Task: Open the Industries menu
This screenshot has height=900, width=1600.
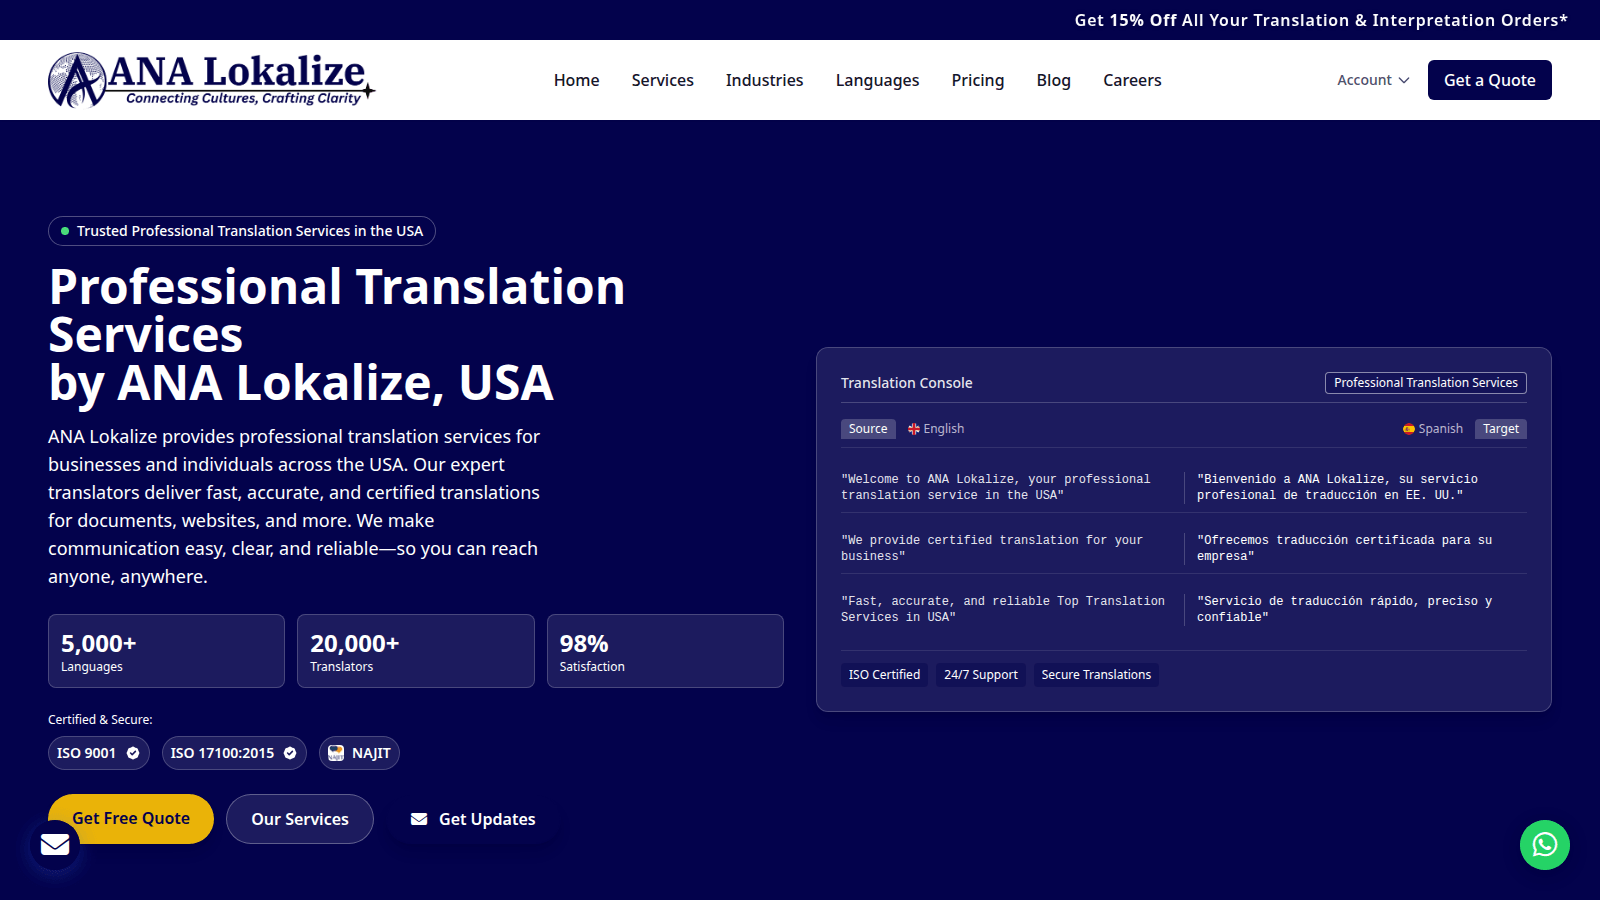Action: click(x=764, y=80)
